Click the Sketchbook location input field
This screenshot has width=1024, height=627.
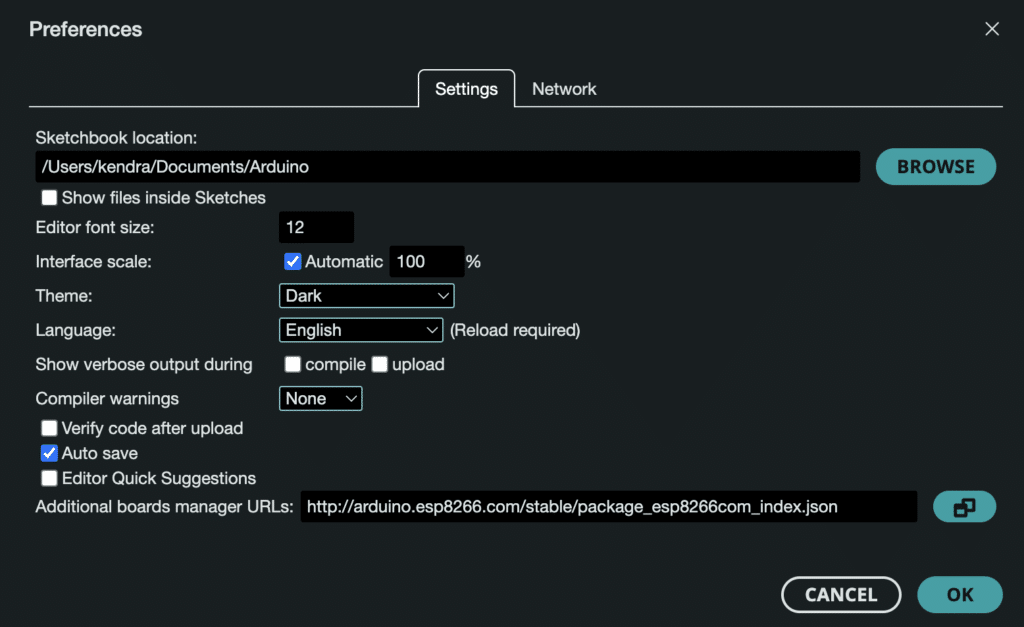click(448, 166)
